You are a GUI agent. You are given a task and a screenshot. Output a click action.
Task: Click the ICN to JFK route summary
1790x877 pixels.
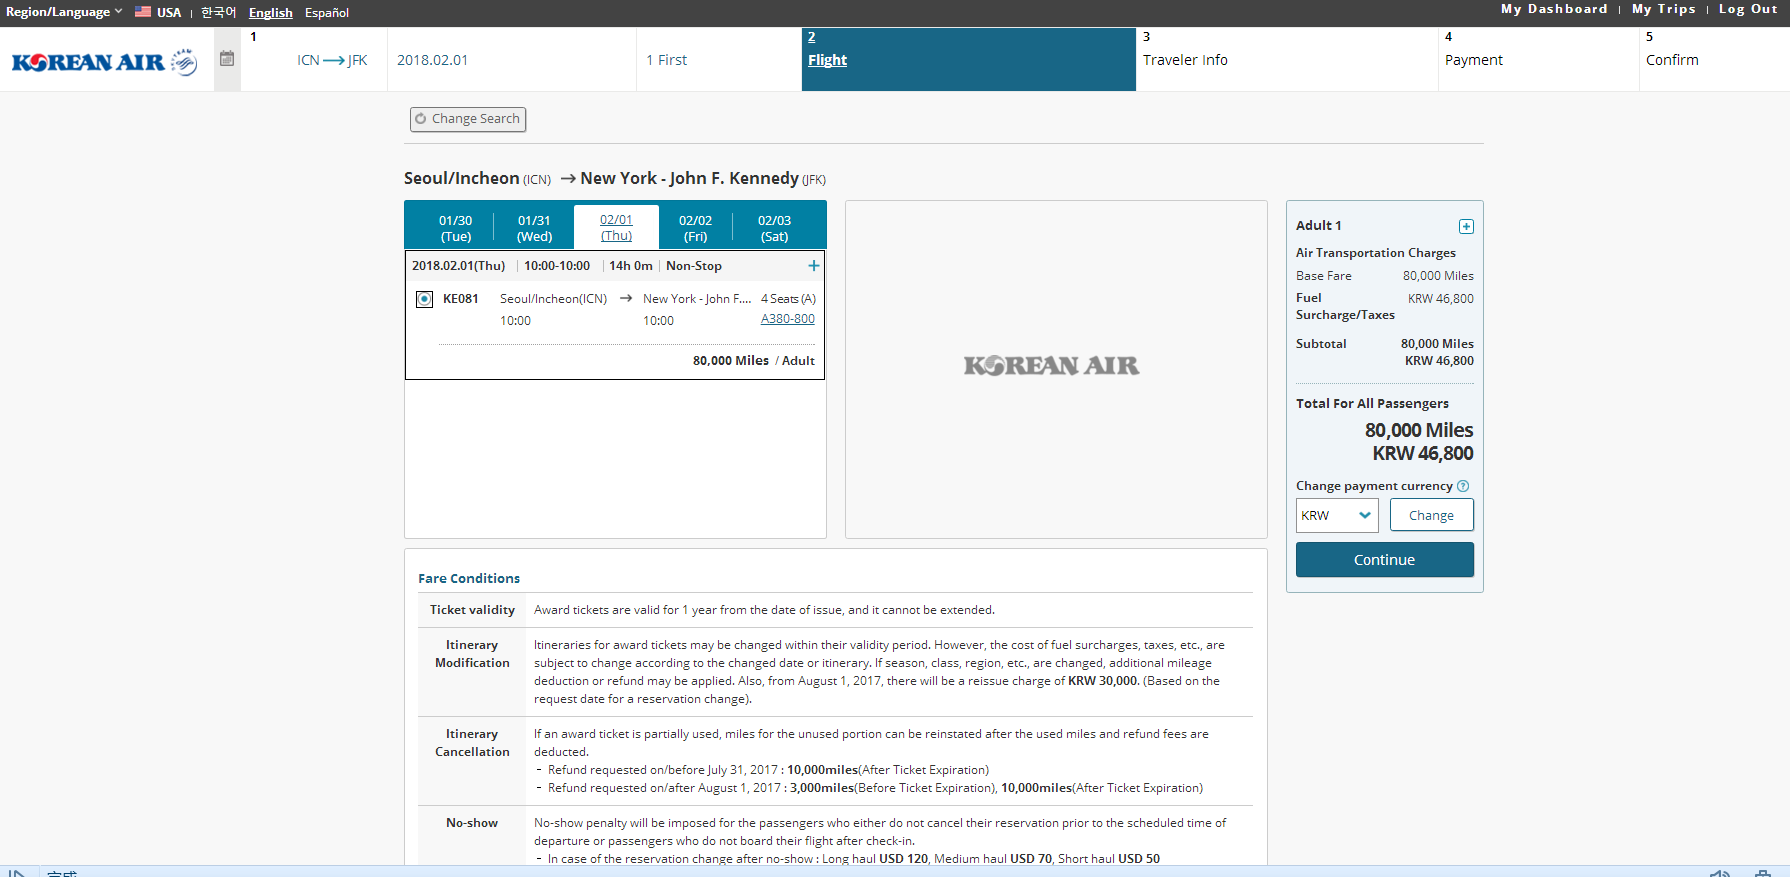tap(332, 60)
